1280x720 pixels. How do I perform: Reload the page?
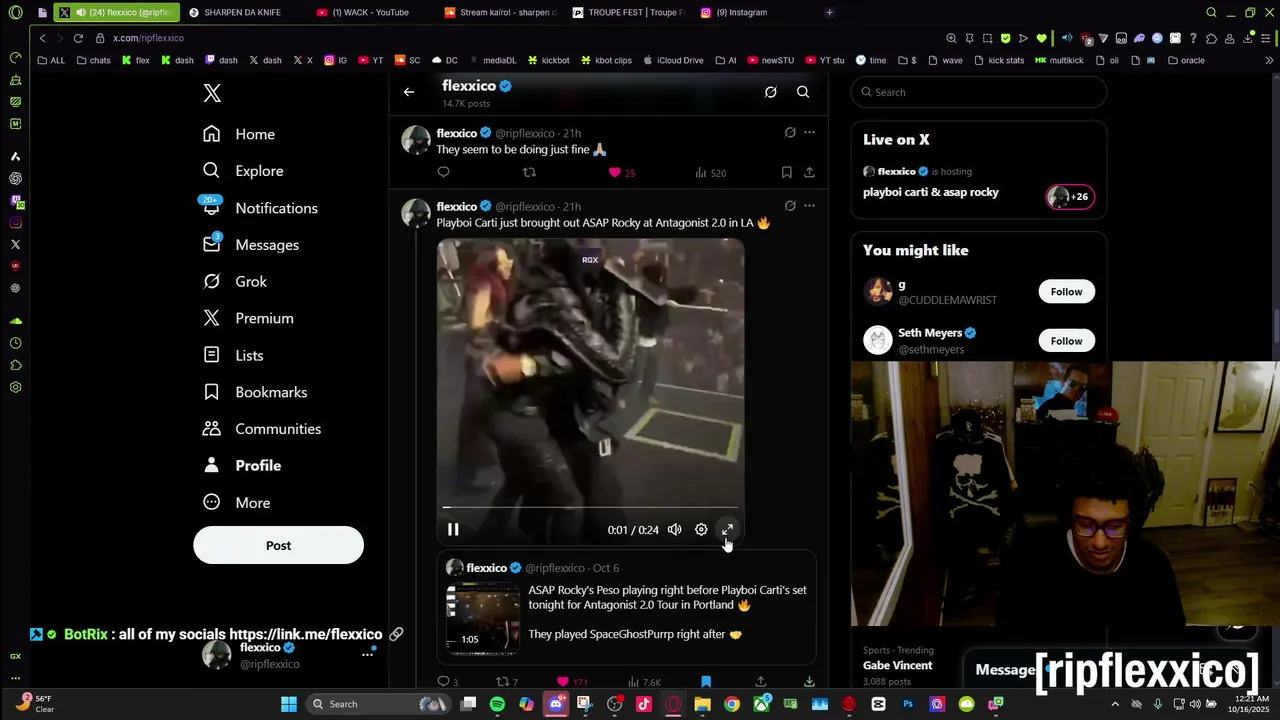(78, 38)
